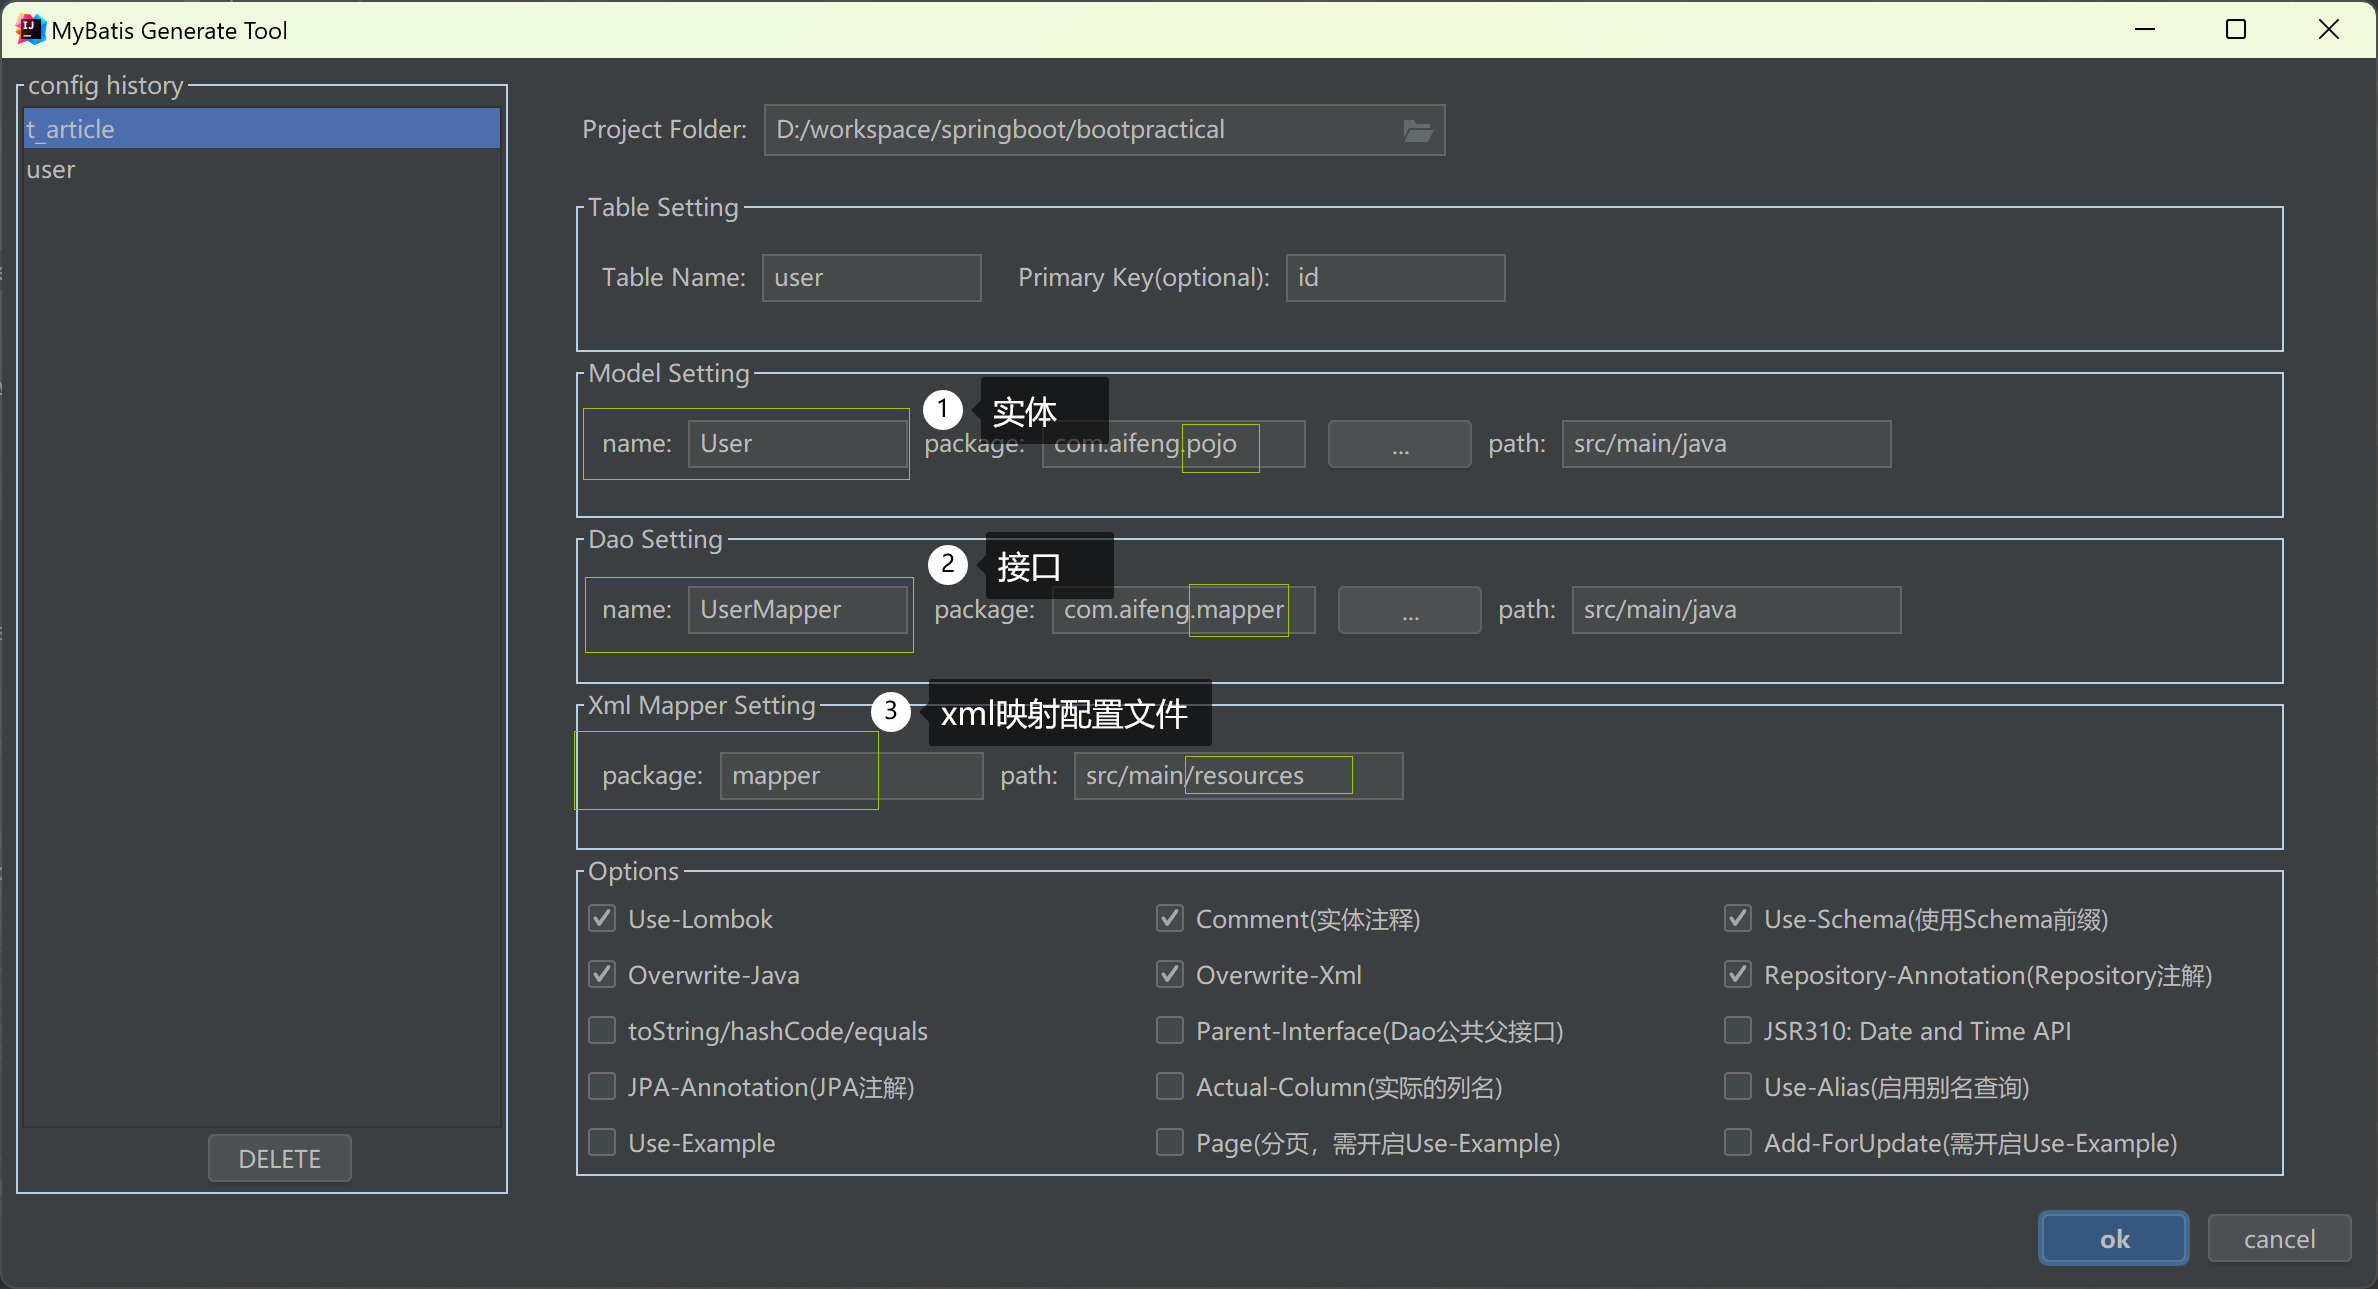The height and width of the screenshot is (1289, 2378).
Task: Toggle the Comment checkbox
Action: coord(1170,919)
